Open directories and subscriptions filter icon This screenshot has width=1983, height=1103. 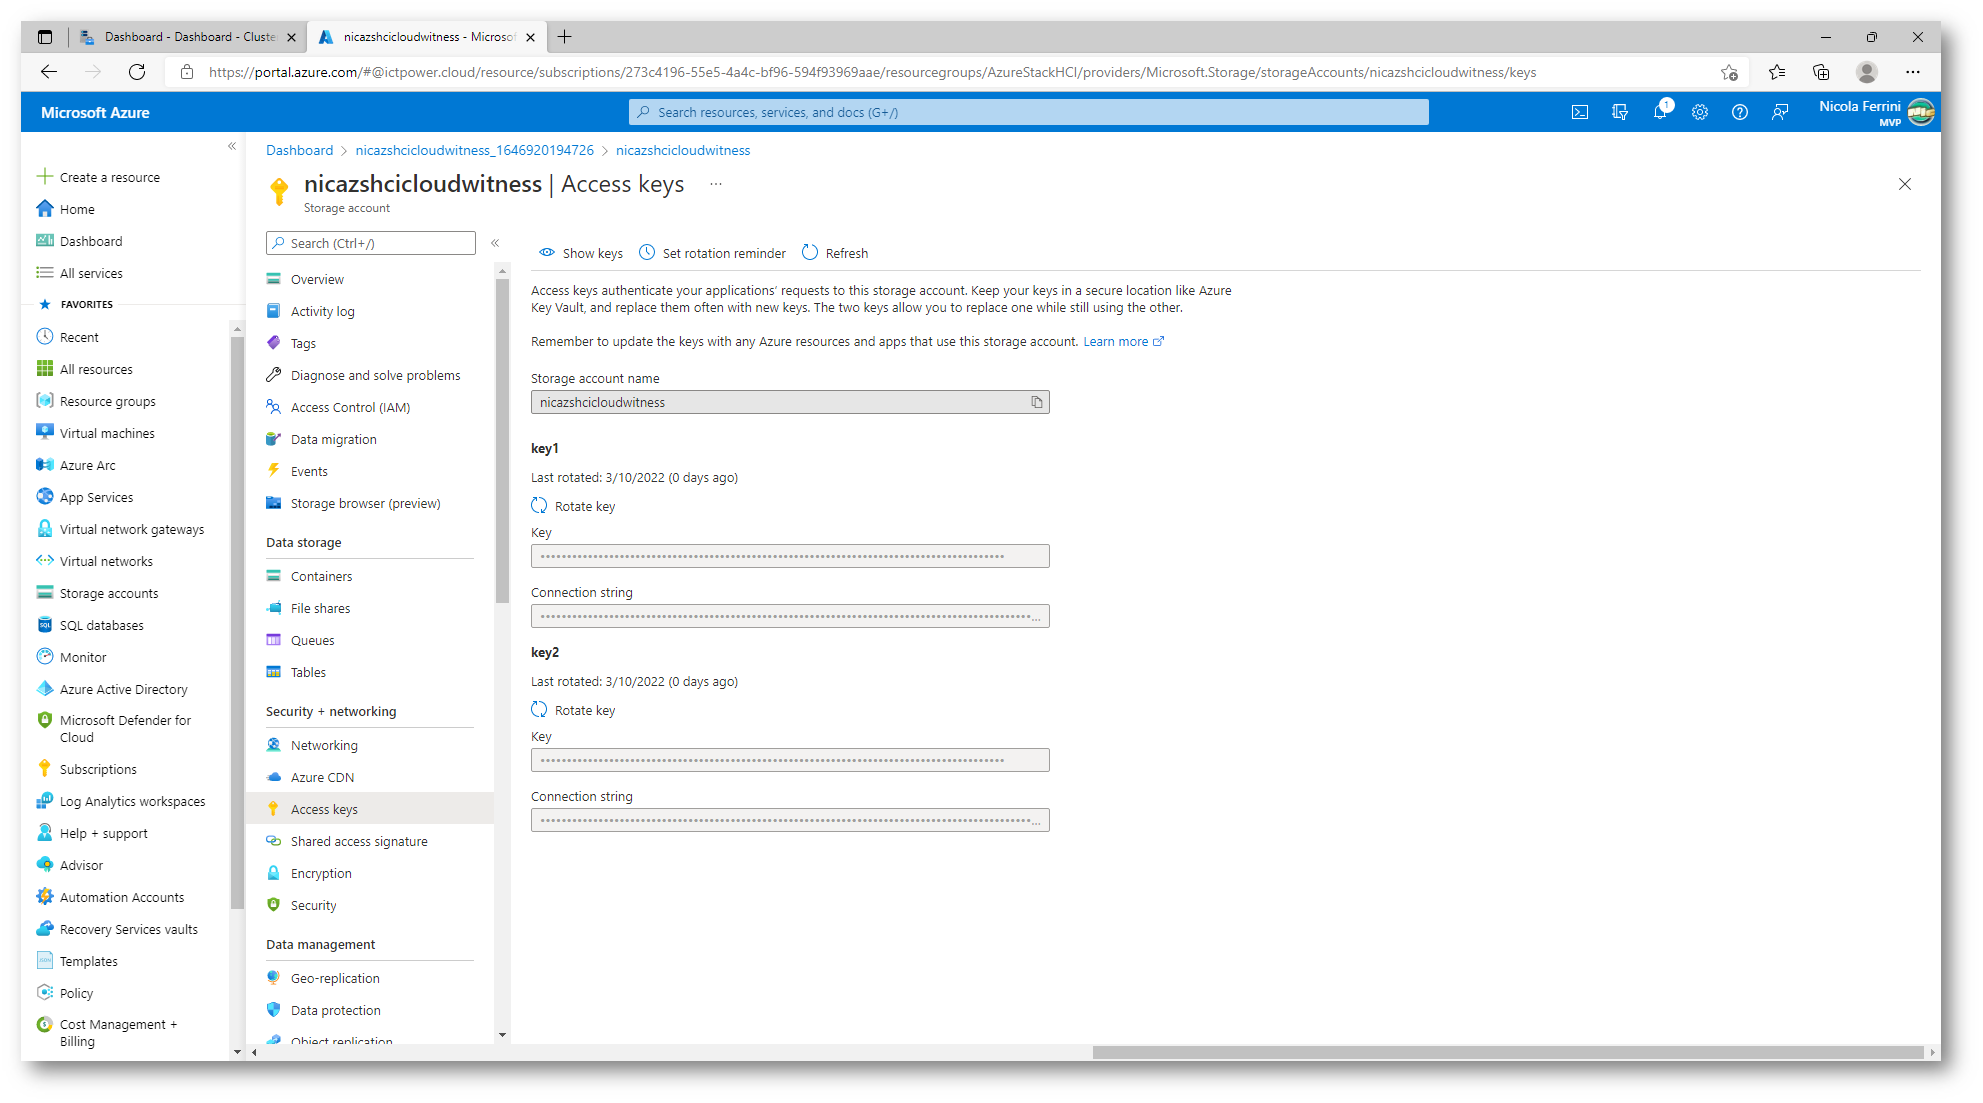1619,112
